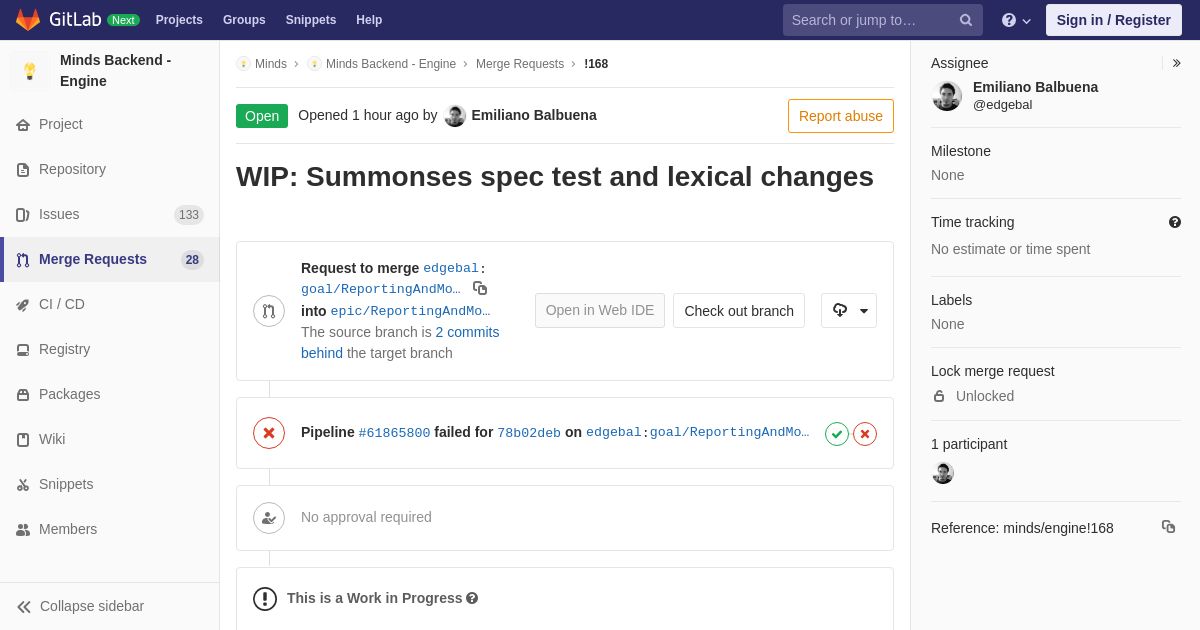Click the Work in Progress help icon
The width and height of the screenshot is (1200, 630).
click(472, 598)
